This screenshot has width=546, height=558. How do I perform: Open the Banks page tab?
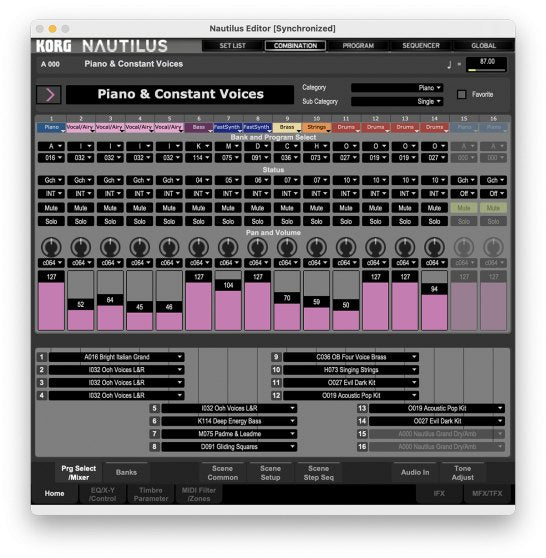[126, 473]
